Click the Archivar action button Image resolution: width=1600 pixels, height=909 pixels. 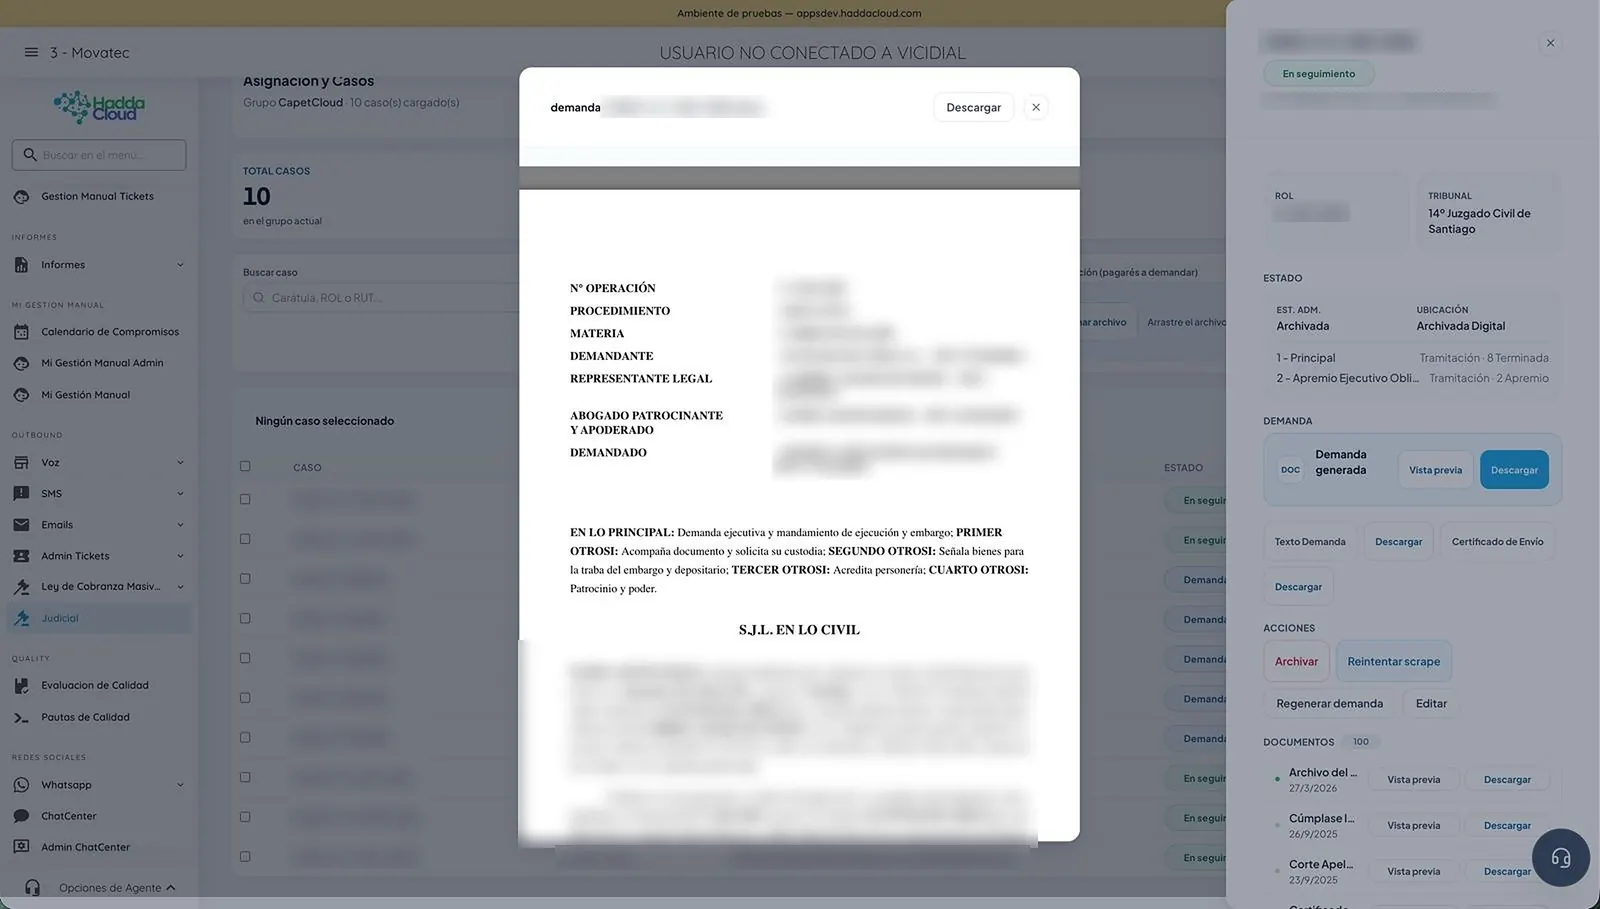coord(1296,662)
